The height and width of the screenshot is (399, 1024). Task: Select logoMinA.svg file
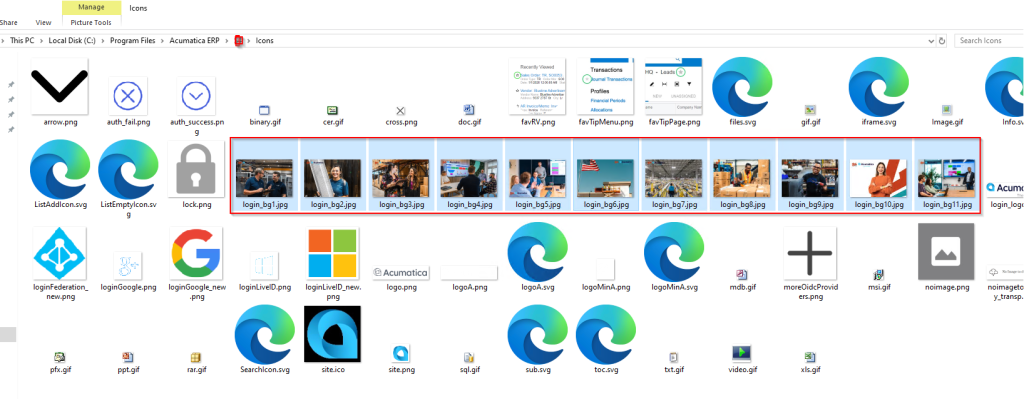click(x=674, y=253)
